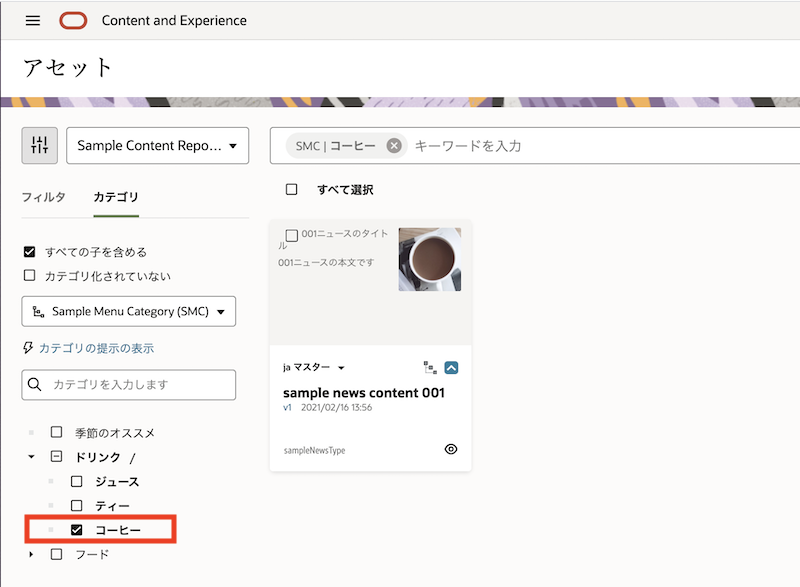Check the すべて選択 checkbox

[292, 189]
